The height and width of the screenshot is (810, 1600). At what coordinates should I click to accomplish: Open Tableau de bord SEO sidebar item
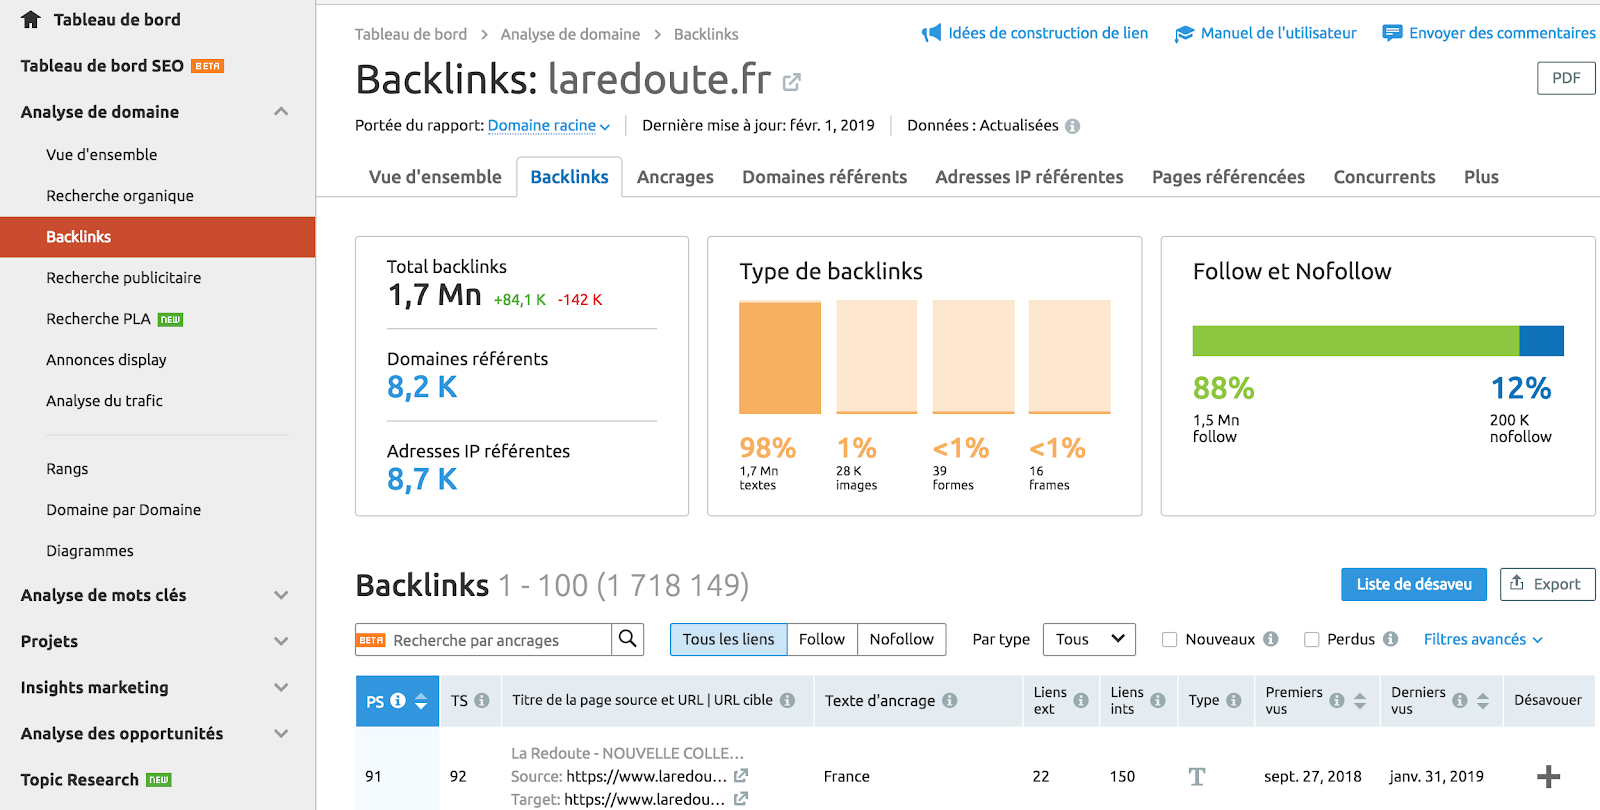click(x=102, y=66)
